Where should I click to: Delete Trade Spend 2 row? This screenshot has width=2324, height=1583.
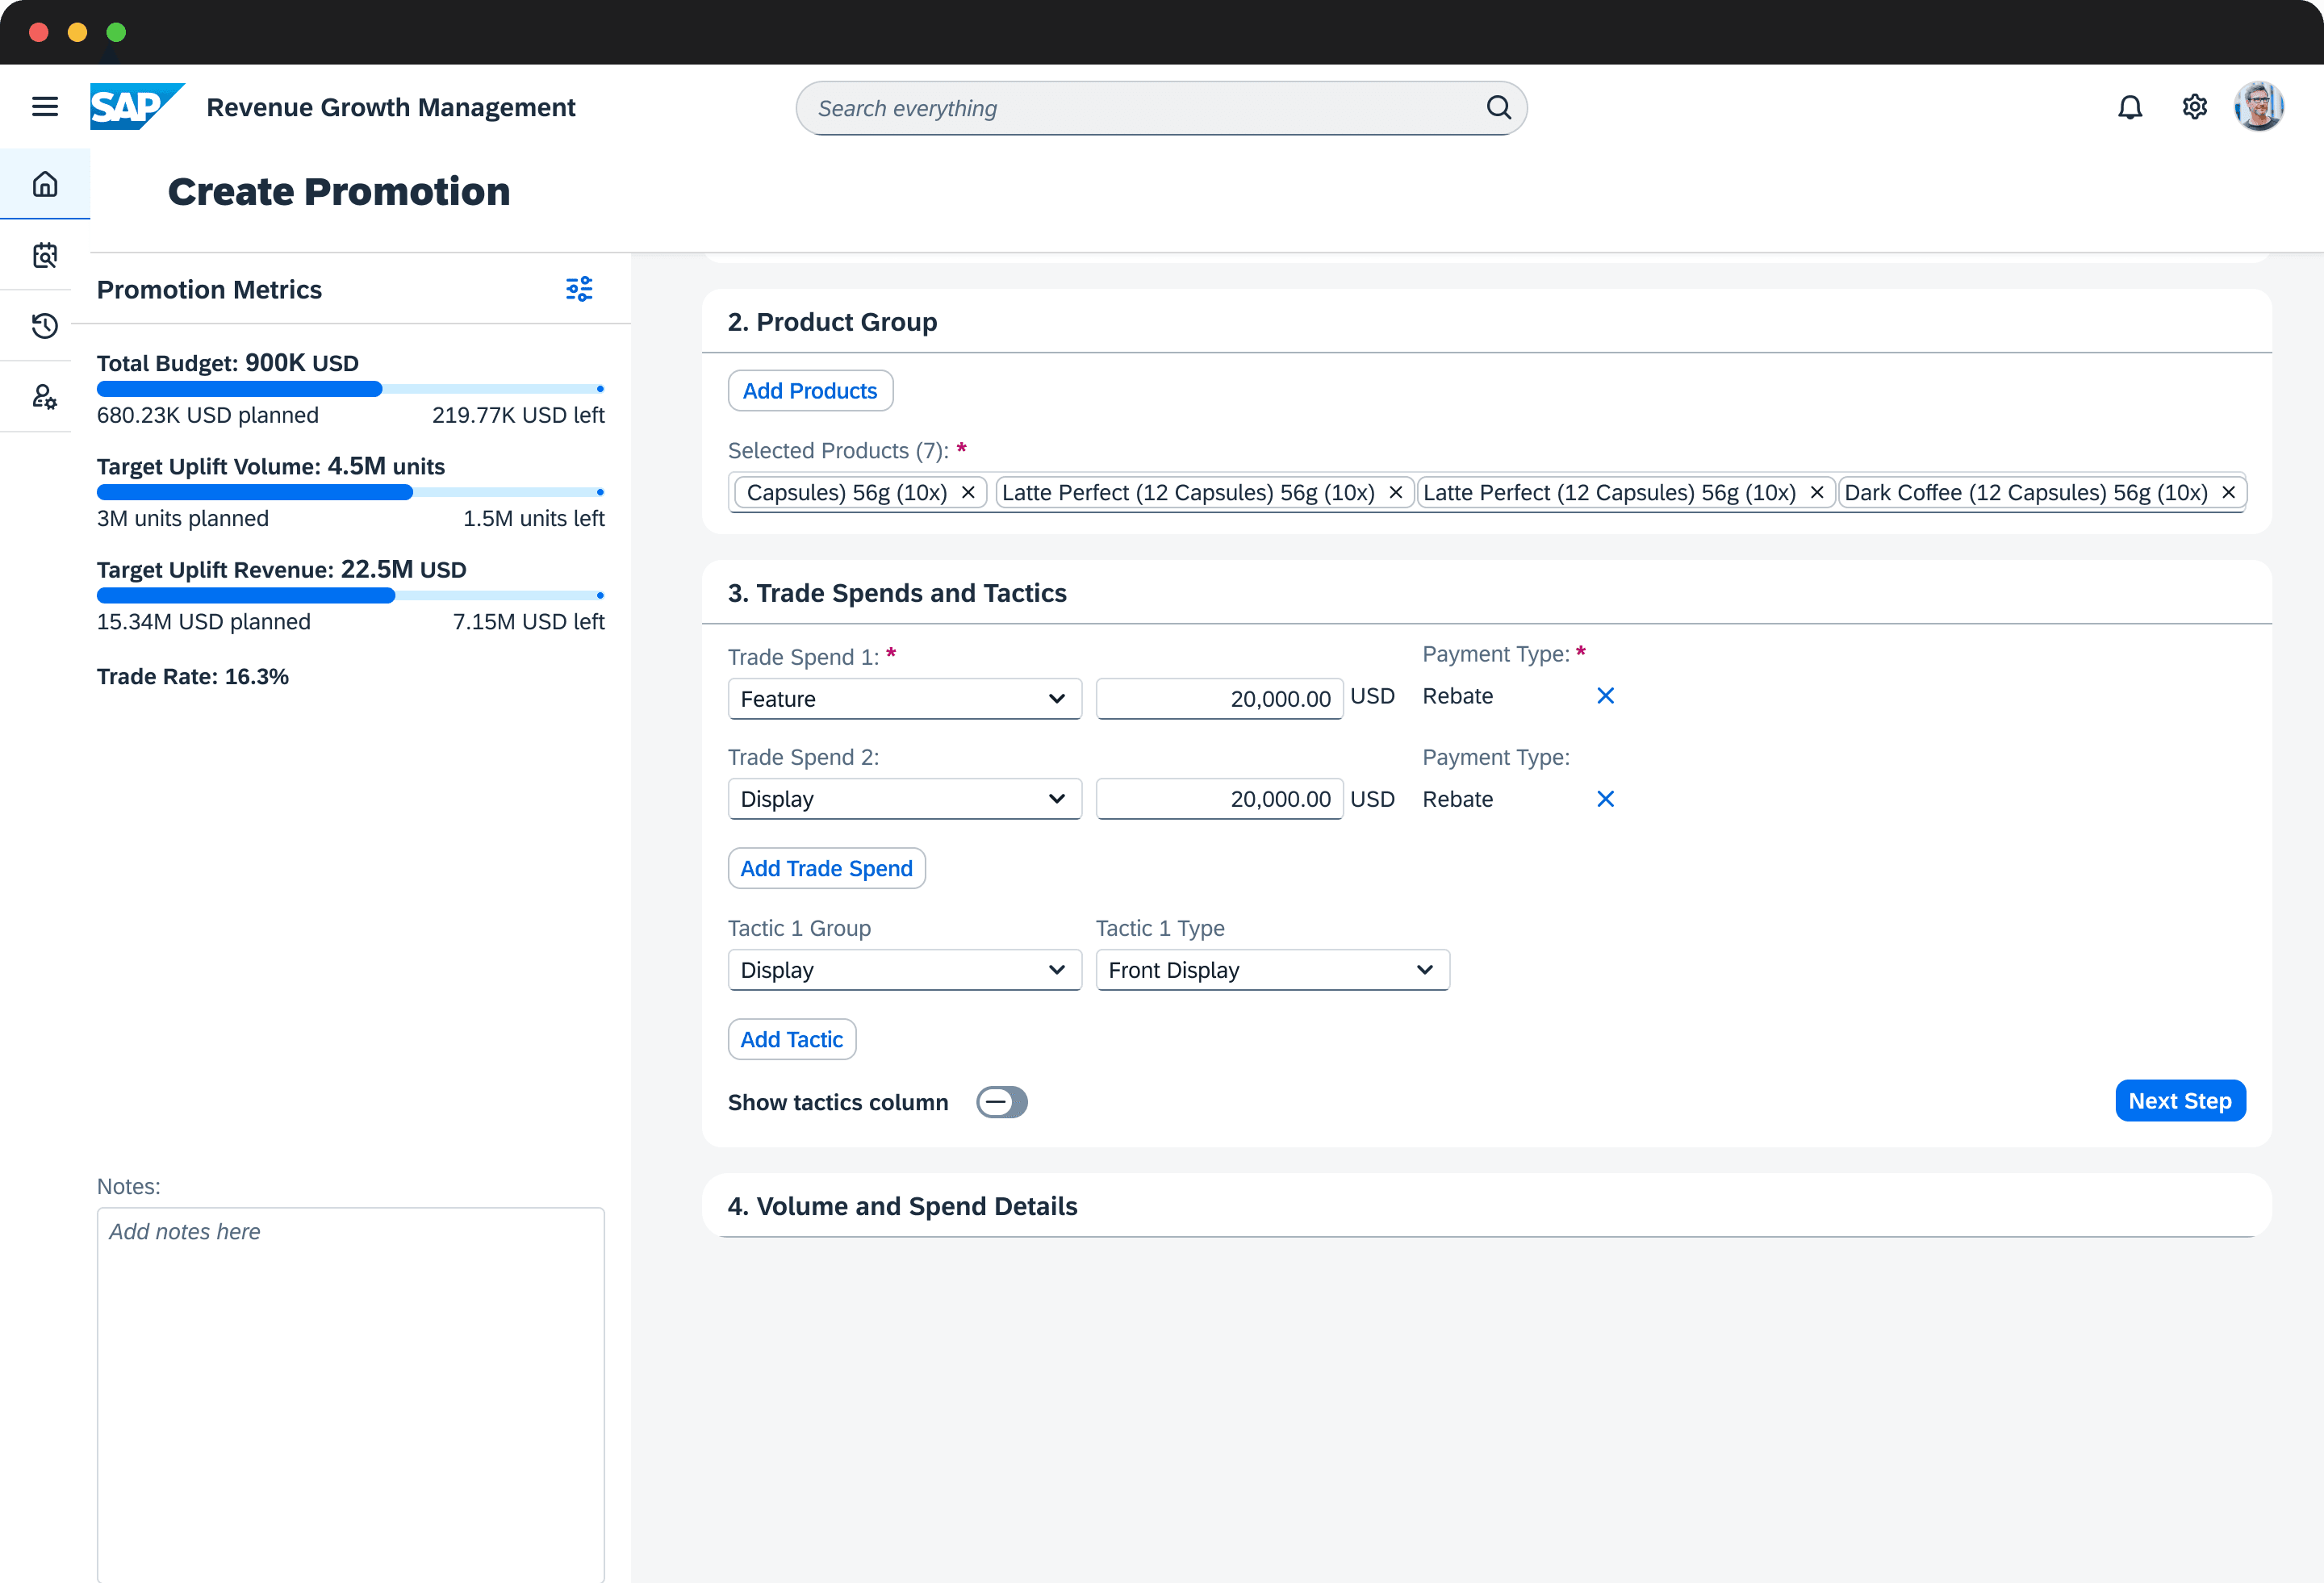tap(1605, 799)
